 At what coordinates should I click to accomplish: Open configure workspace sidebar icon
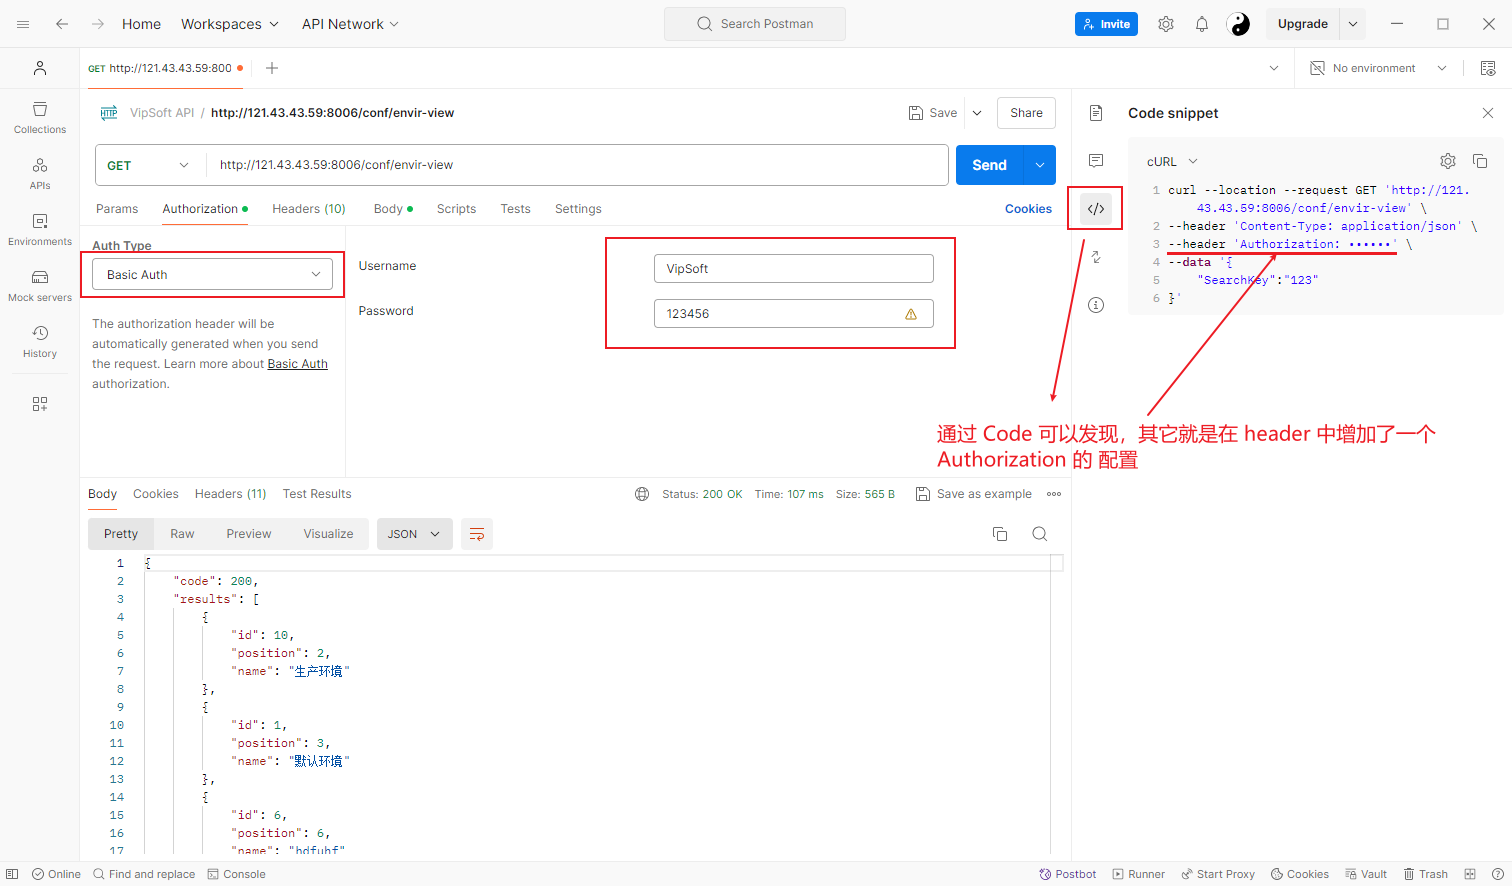click(x=40, y=404)
